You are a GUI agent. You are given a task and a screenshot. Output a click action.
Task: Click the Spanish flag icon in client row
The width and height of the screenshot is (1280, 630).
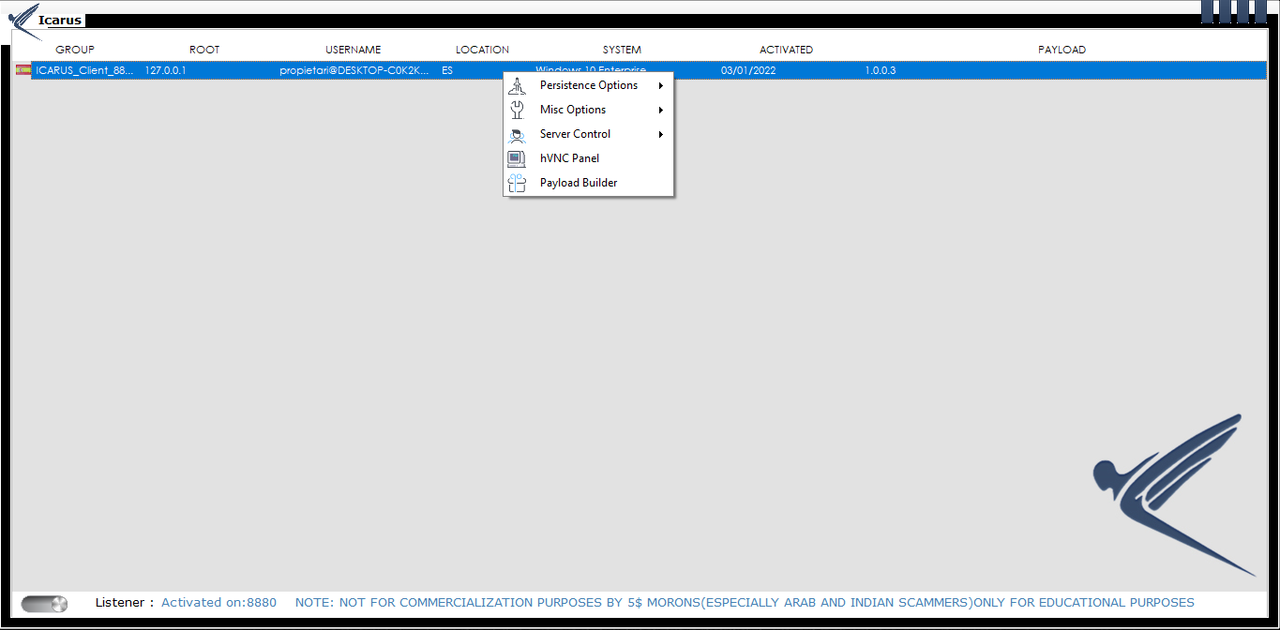tap(22, 70)
